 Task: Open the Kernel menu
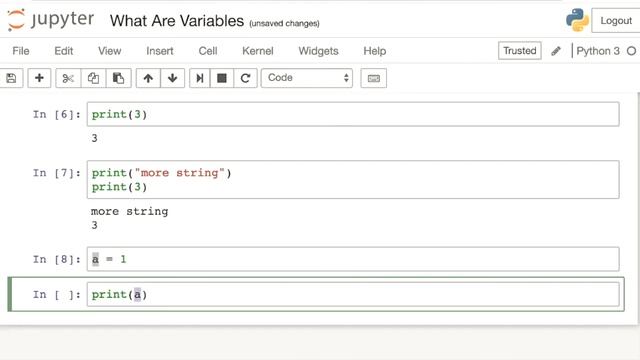tap(258, 51)
